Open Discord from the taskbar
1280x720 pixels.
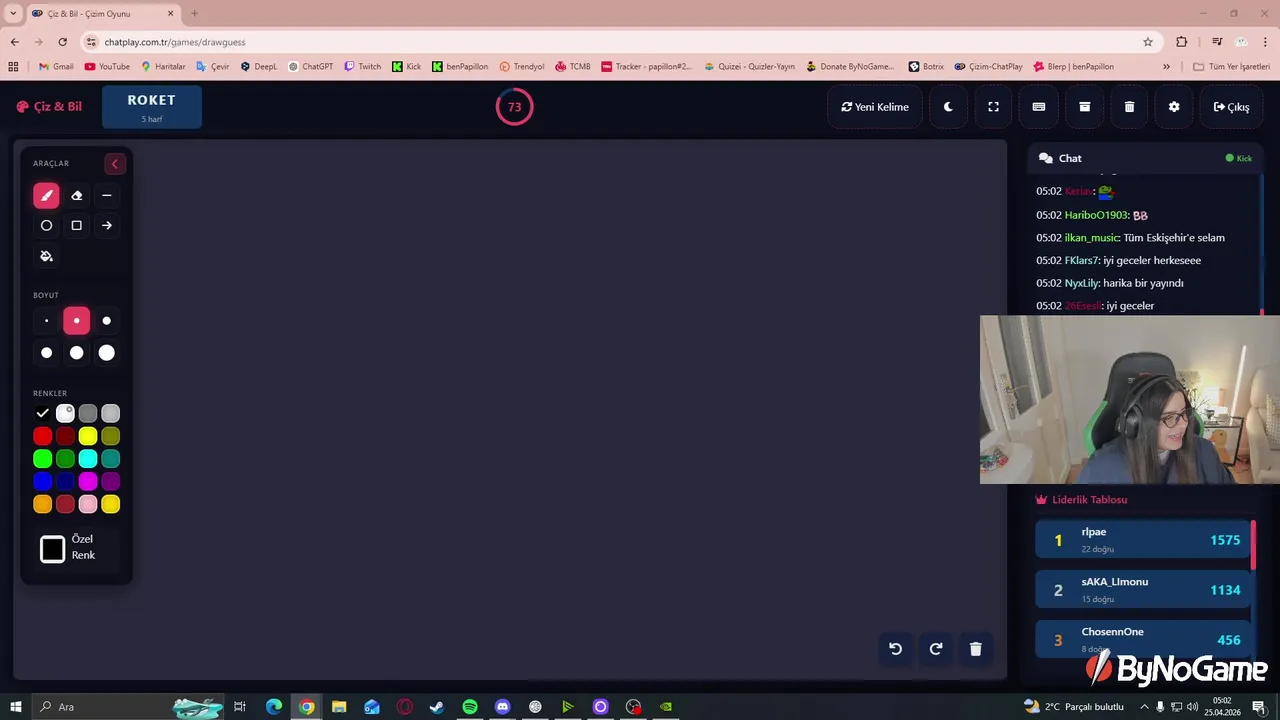(x=502, y=707)
